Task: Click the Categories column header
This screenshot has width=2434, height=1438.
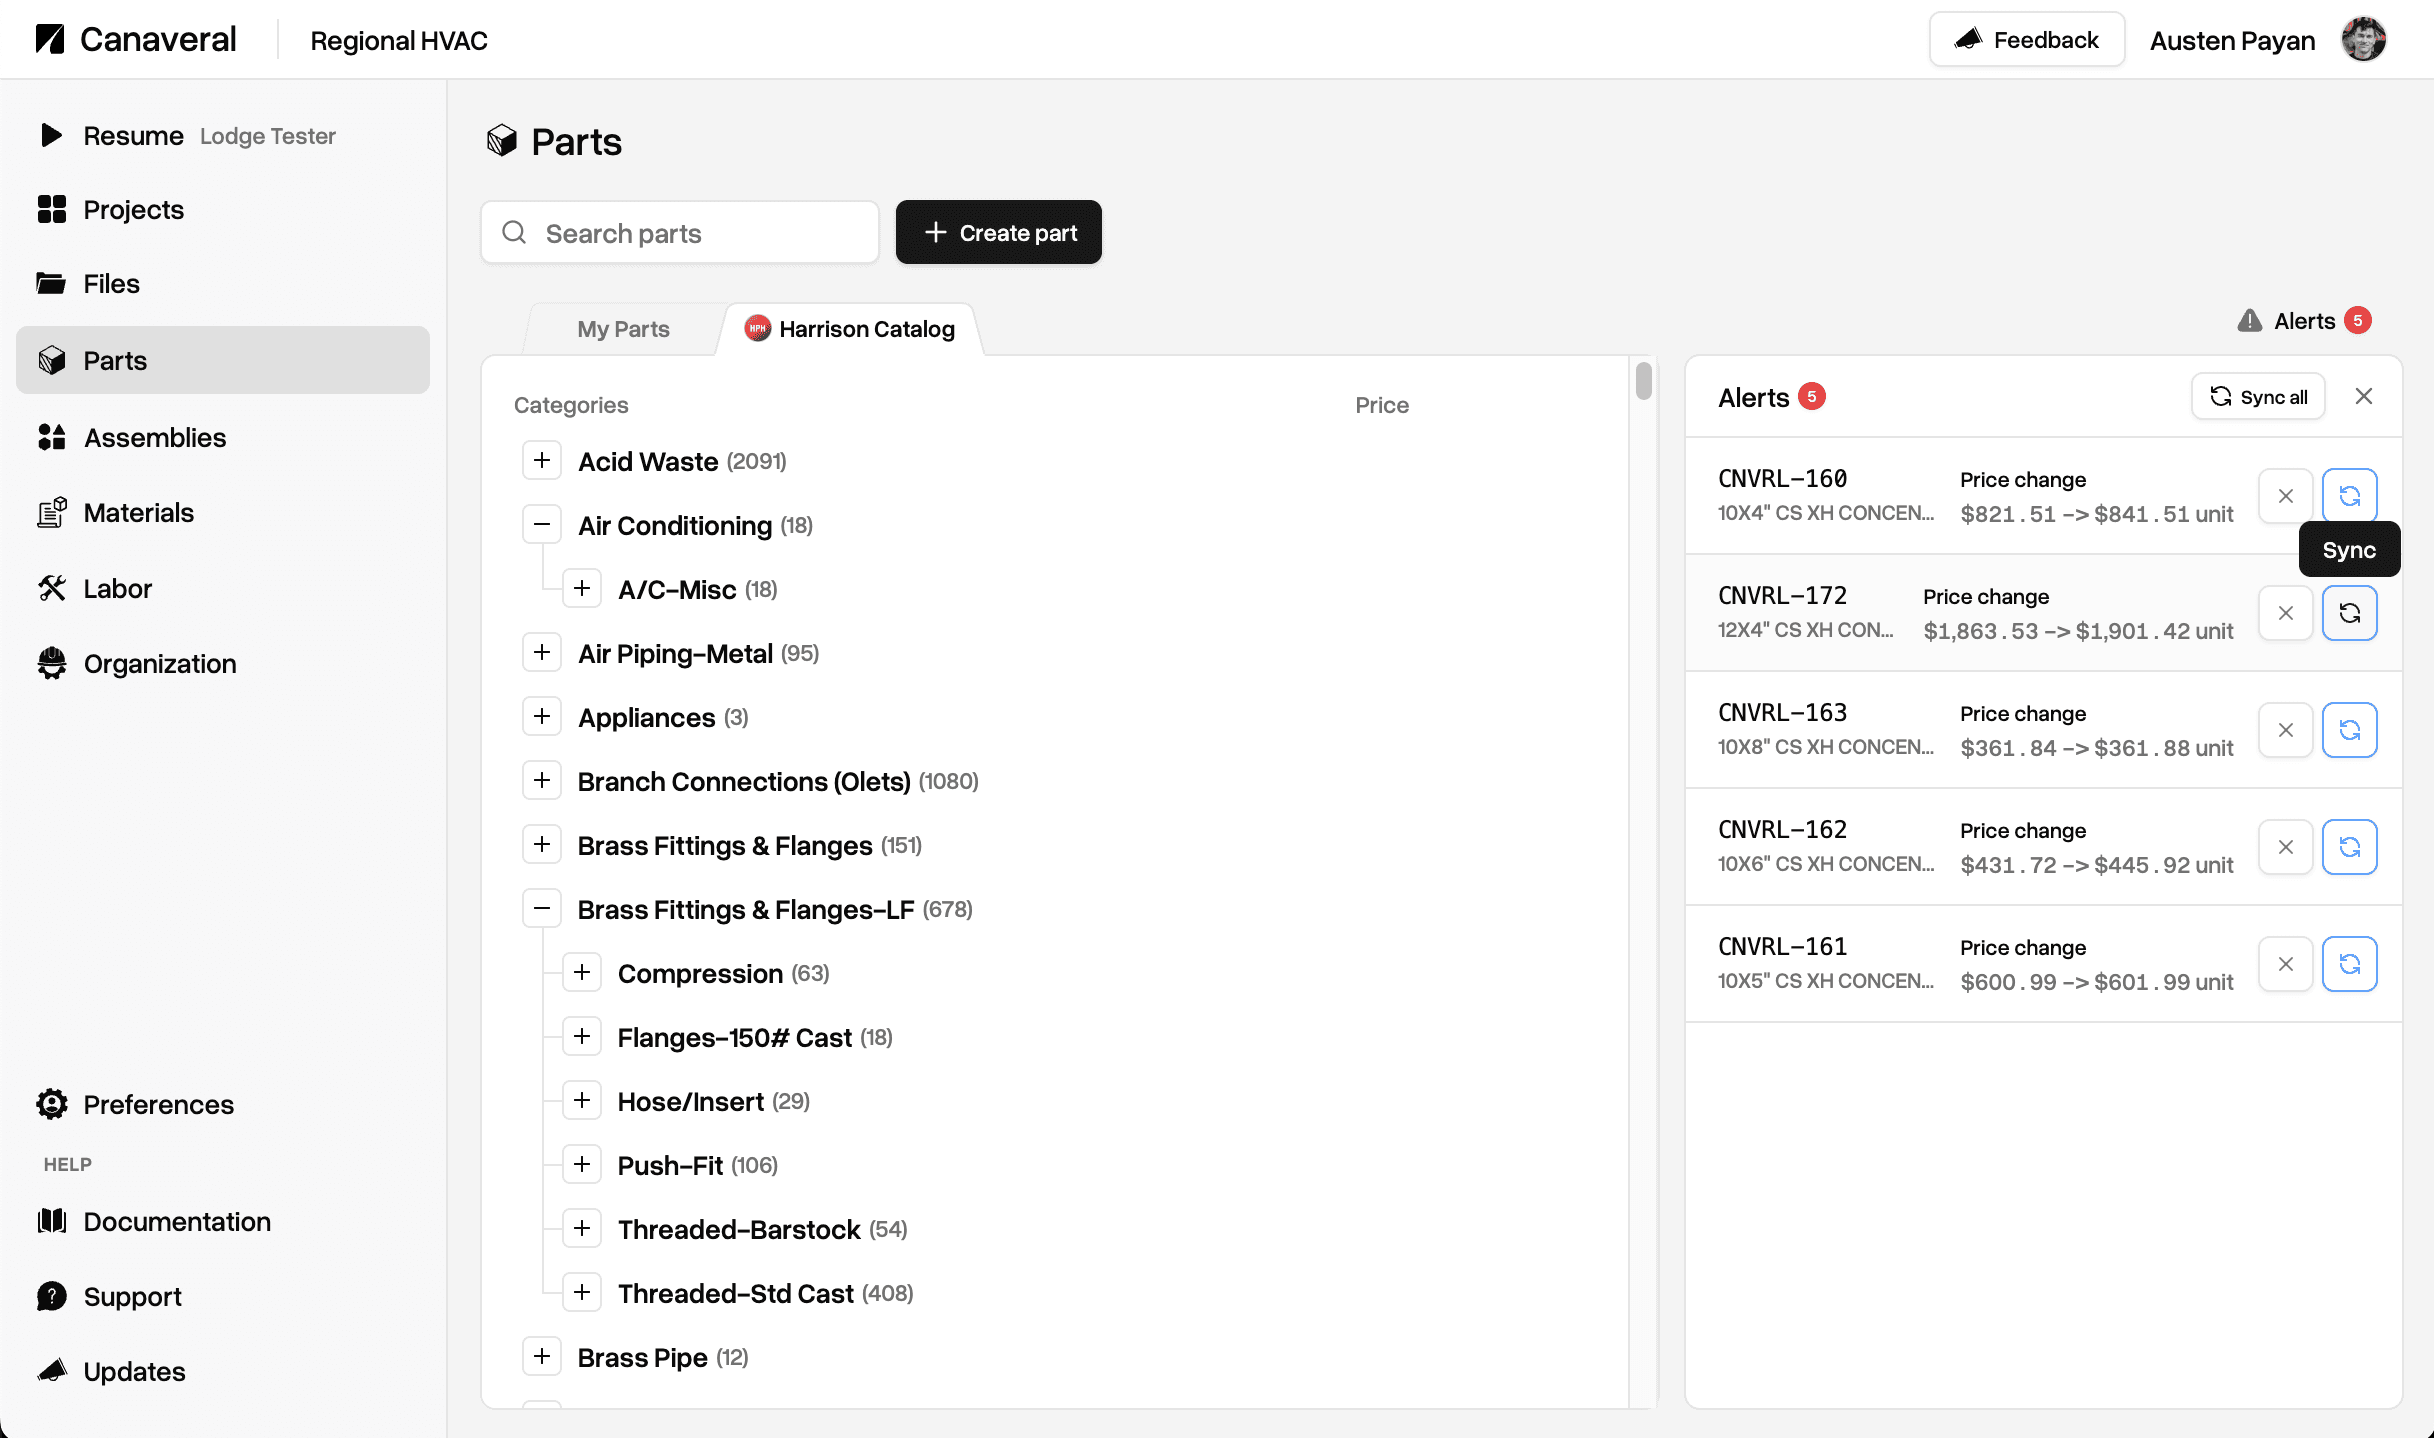Action: point(571,405)
